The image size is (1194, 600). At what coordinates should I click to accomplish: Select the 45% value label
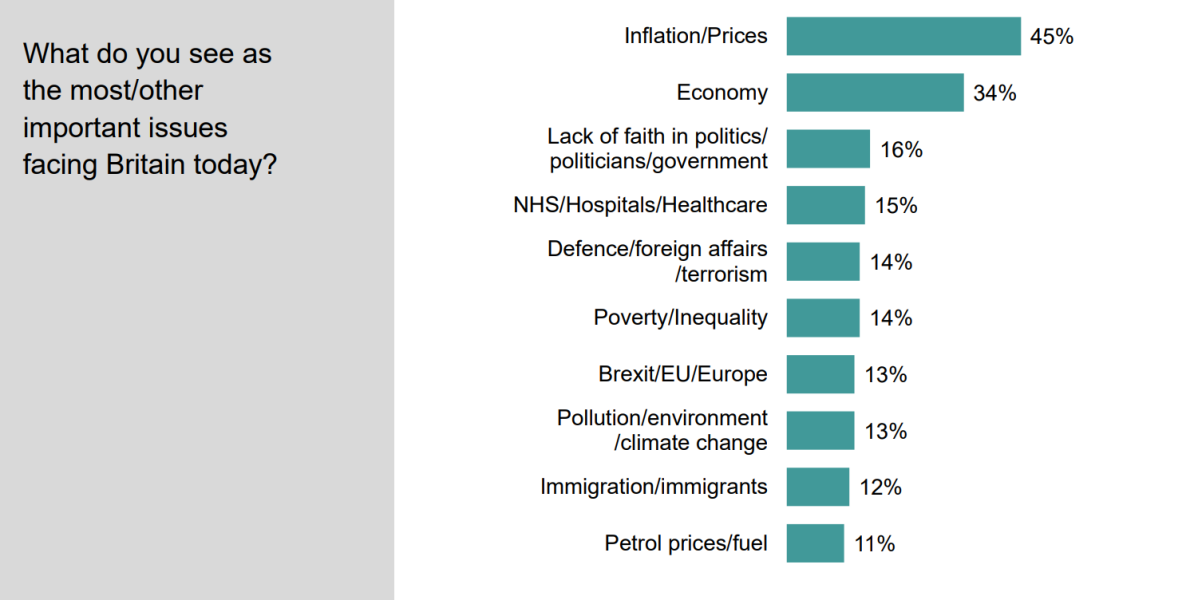click(1052, 37)
